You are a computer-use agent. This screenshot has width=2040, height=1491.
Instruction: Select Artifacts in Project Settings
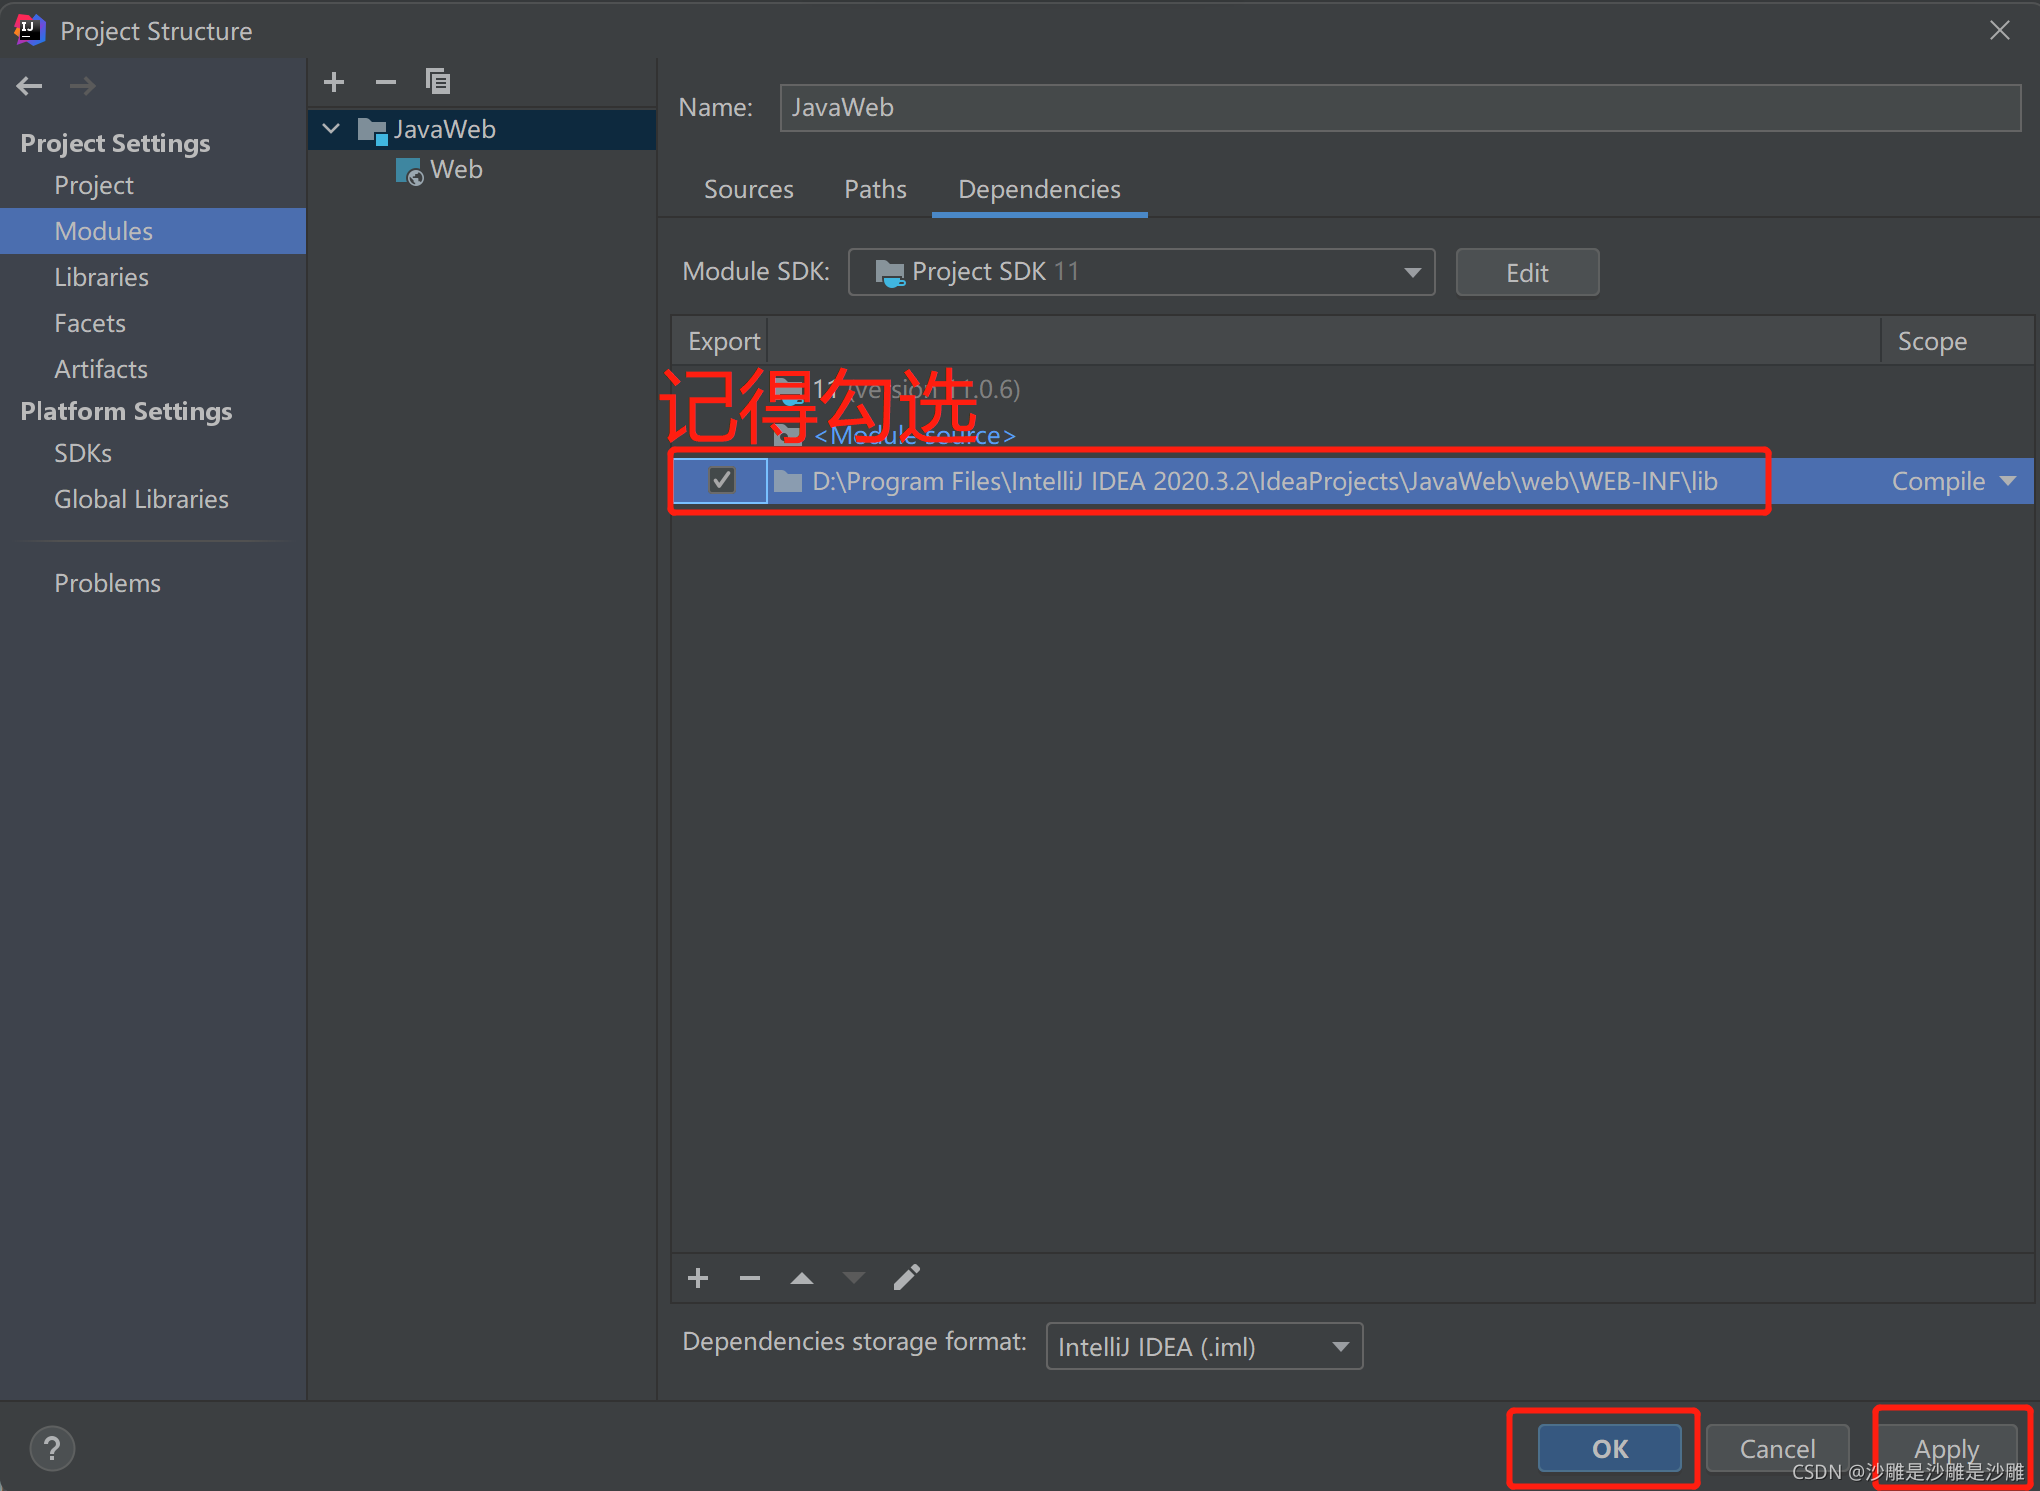pyautogui.click(x=101, y=369)
